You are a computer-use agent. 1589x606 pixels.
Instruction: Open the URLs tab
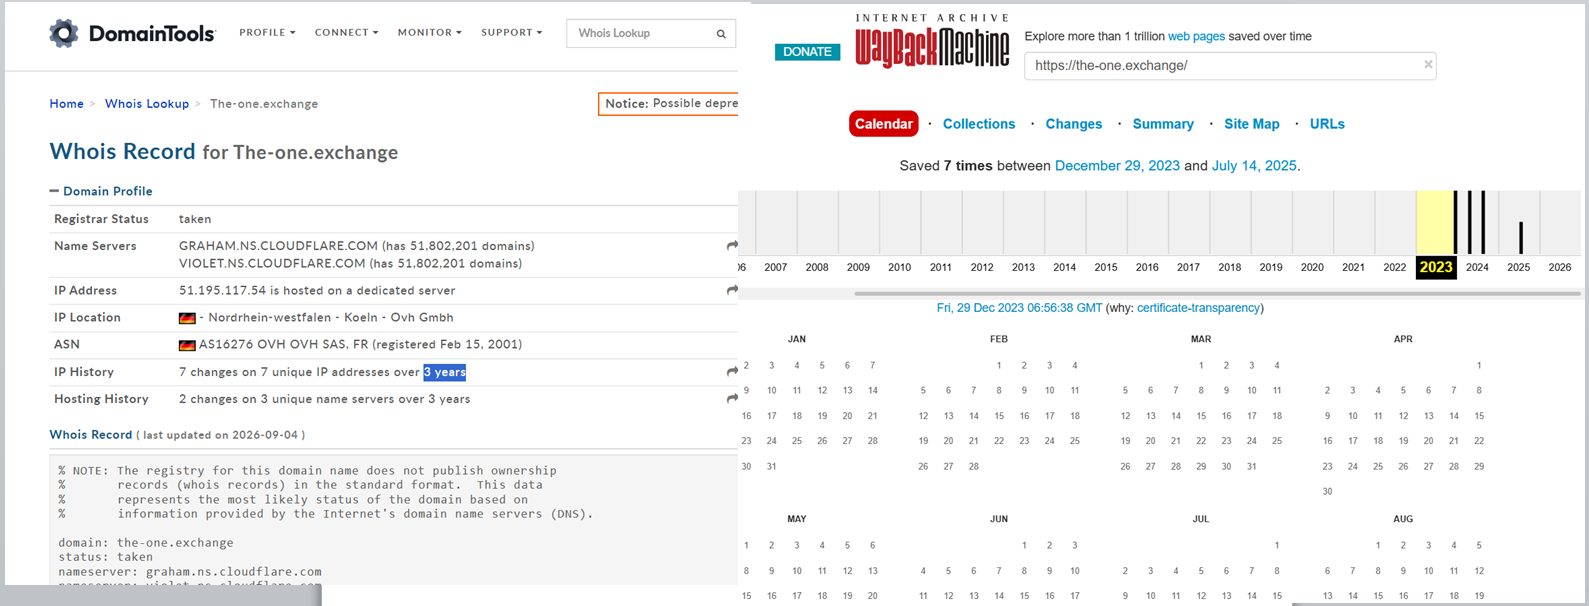[x=1327, y=124]
